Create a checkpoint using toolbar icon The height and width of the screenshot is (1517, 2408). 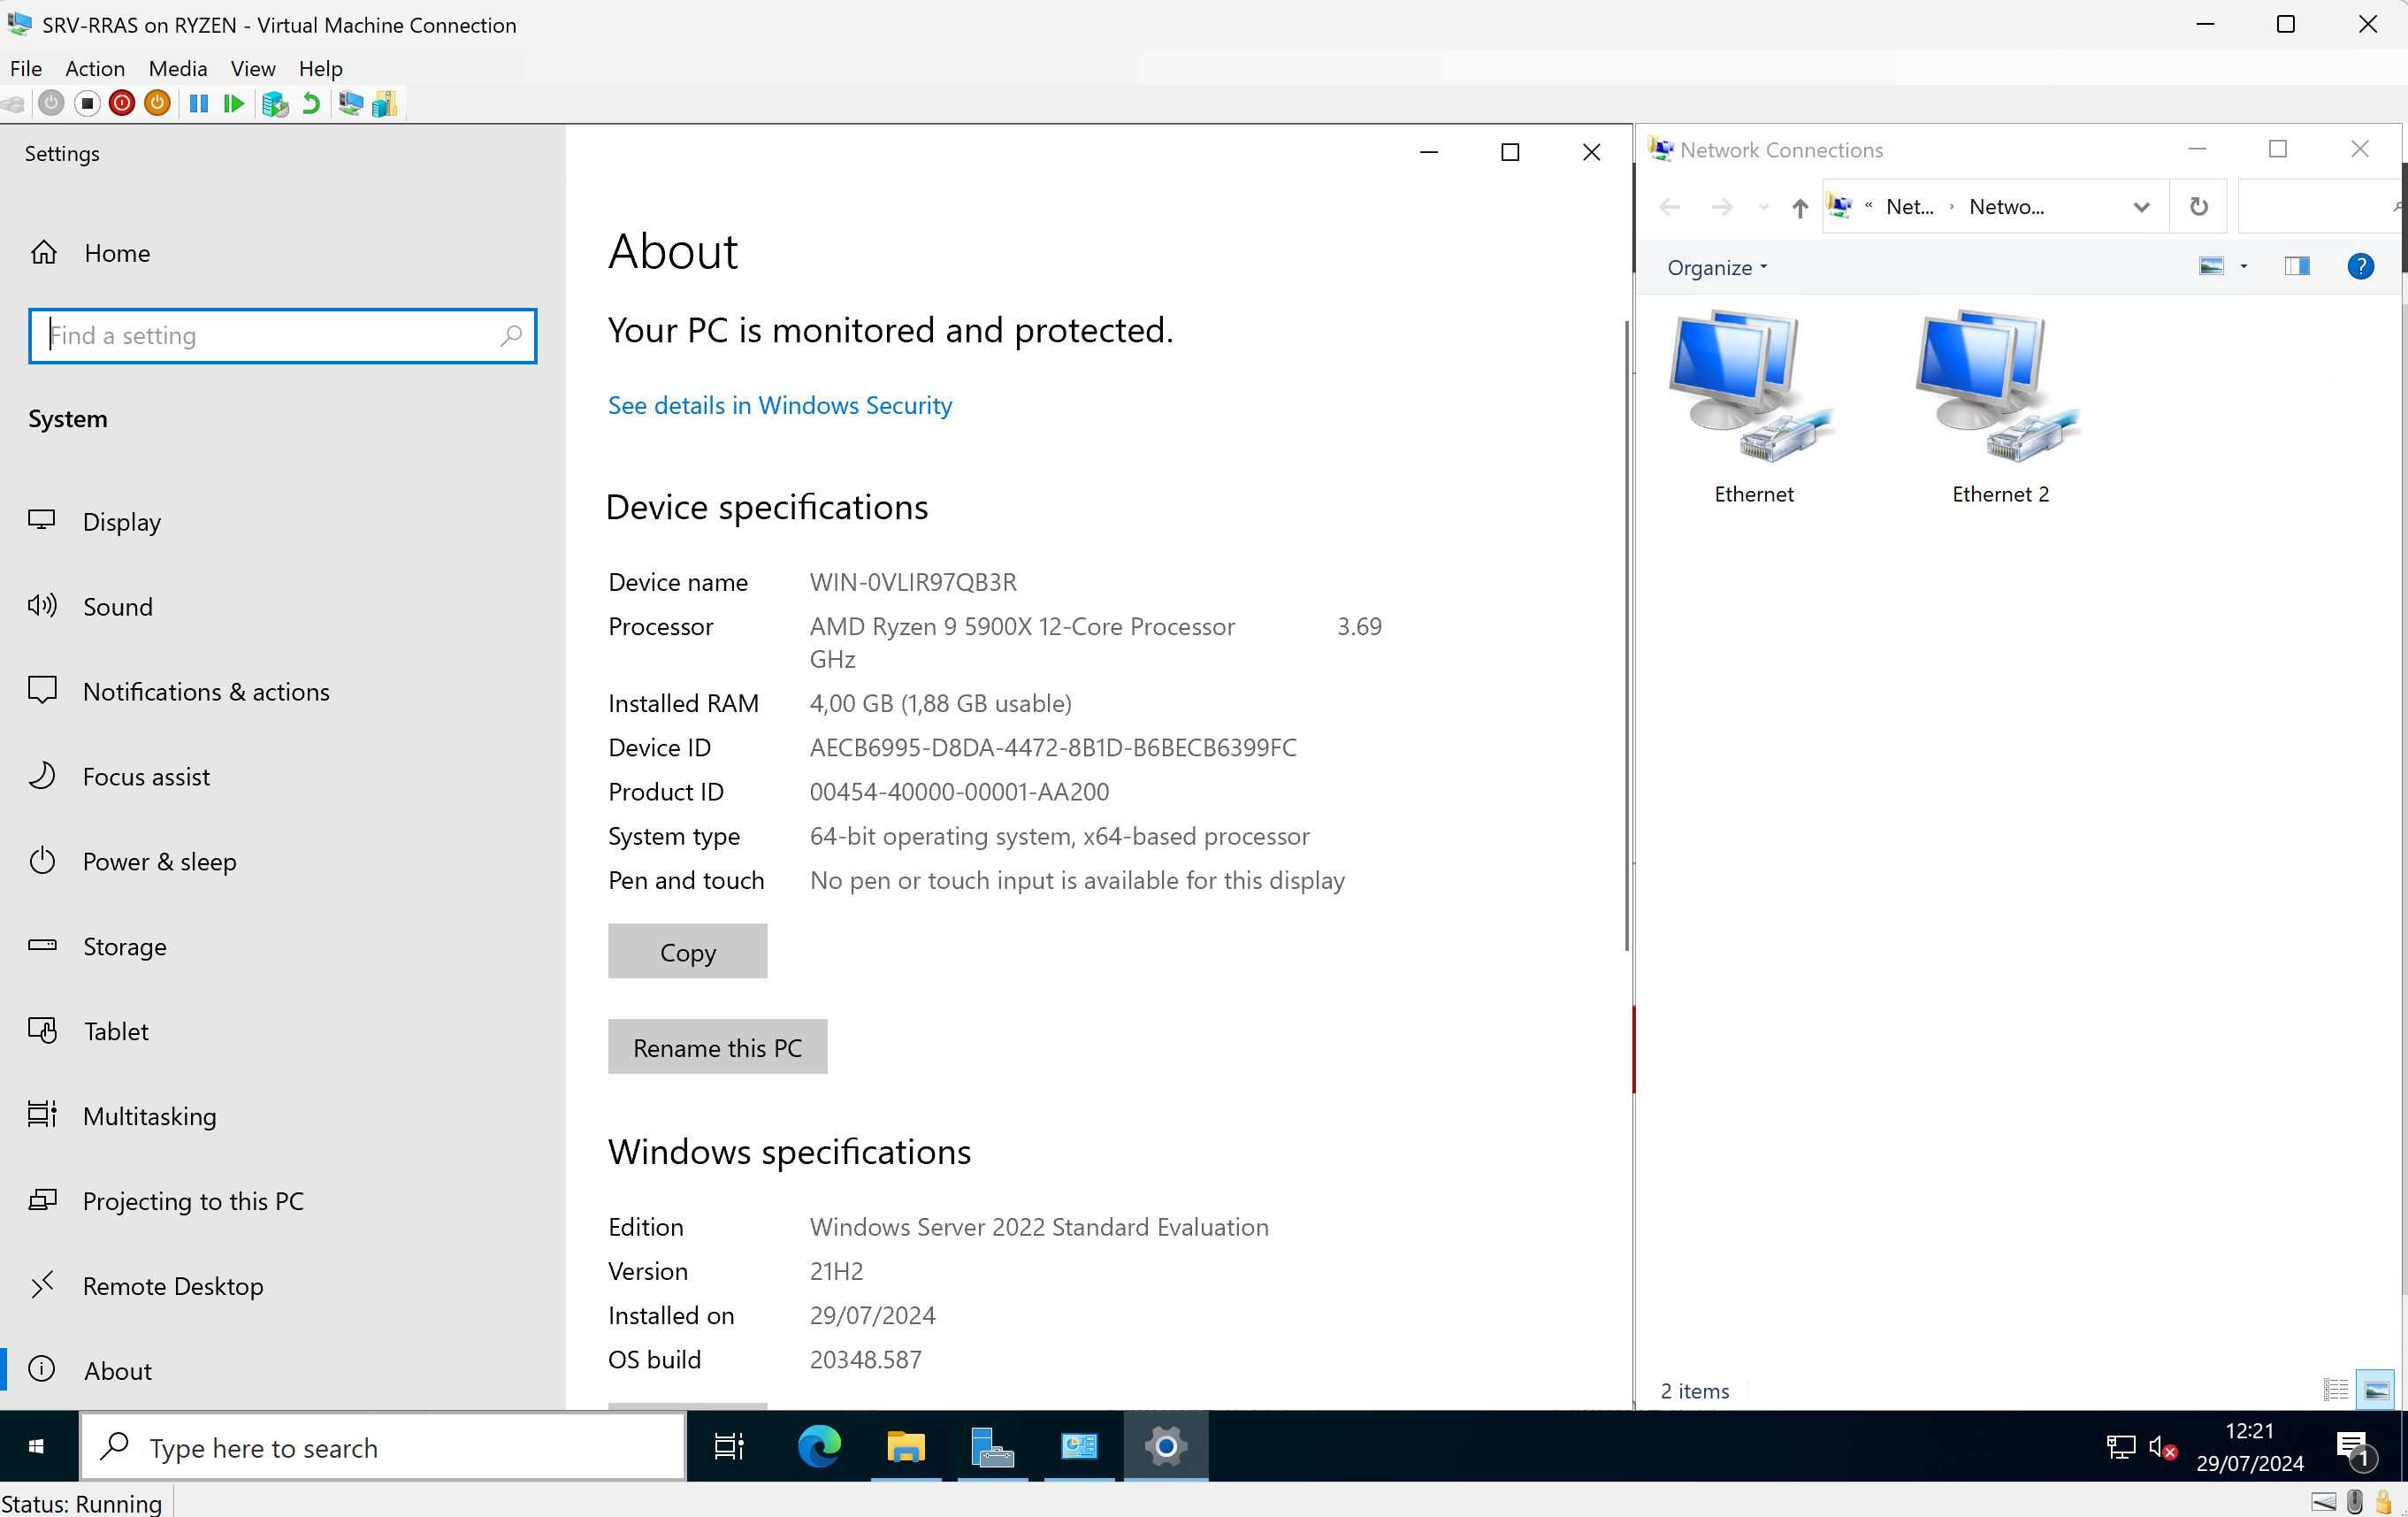(274, 104)
